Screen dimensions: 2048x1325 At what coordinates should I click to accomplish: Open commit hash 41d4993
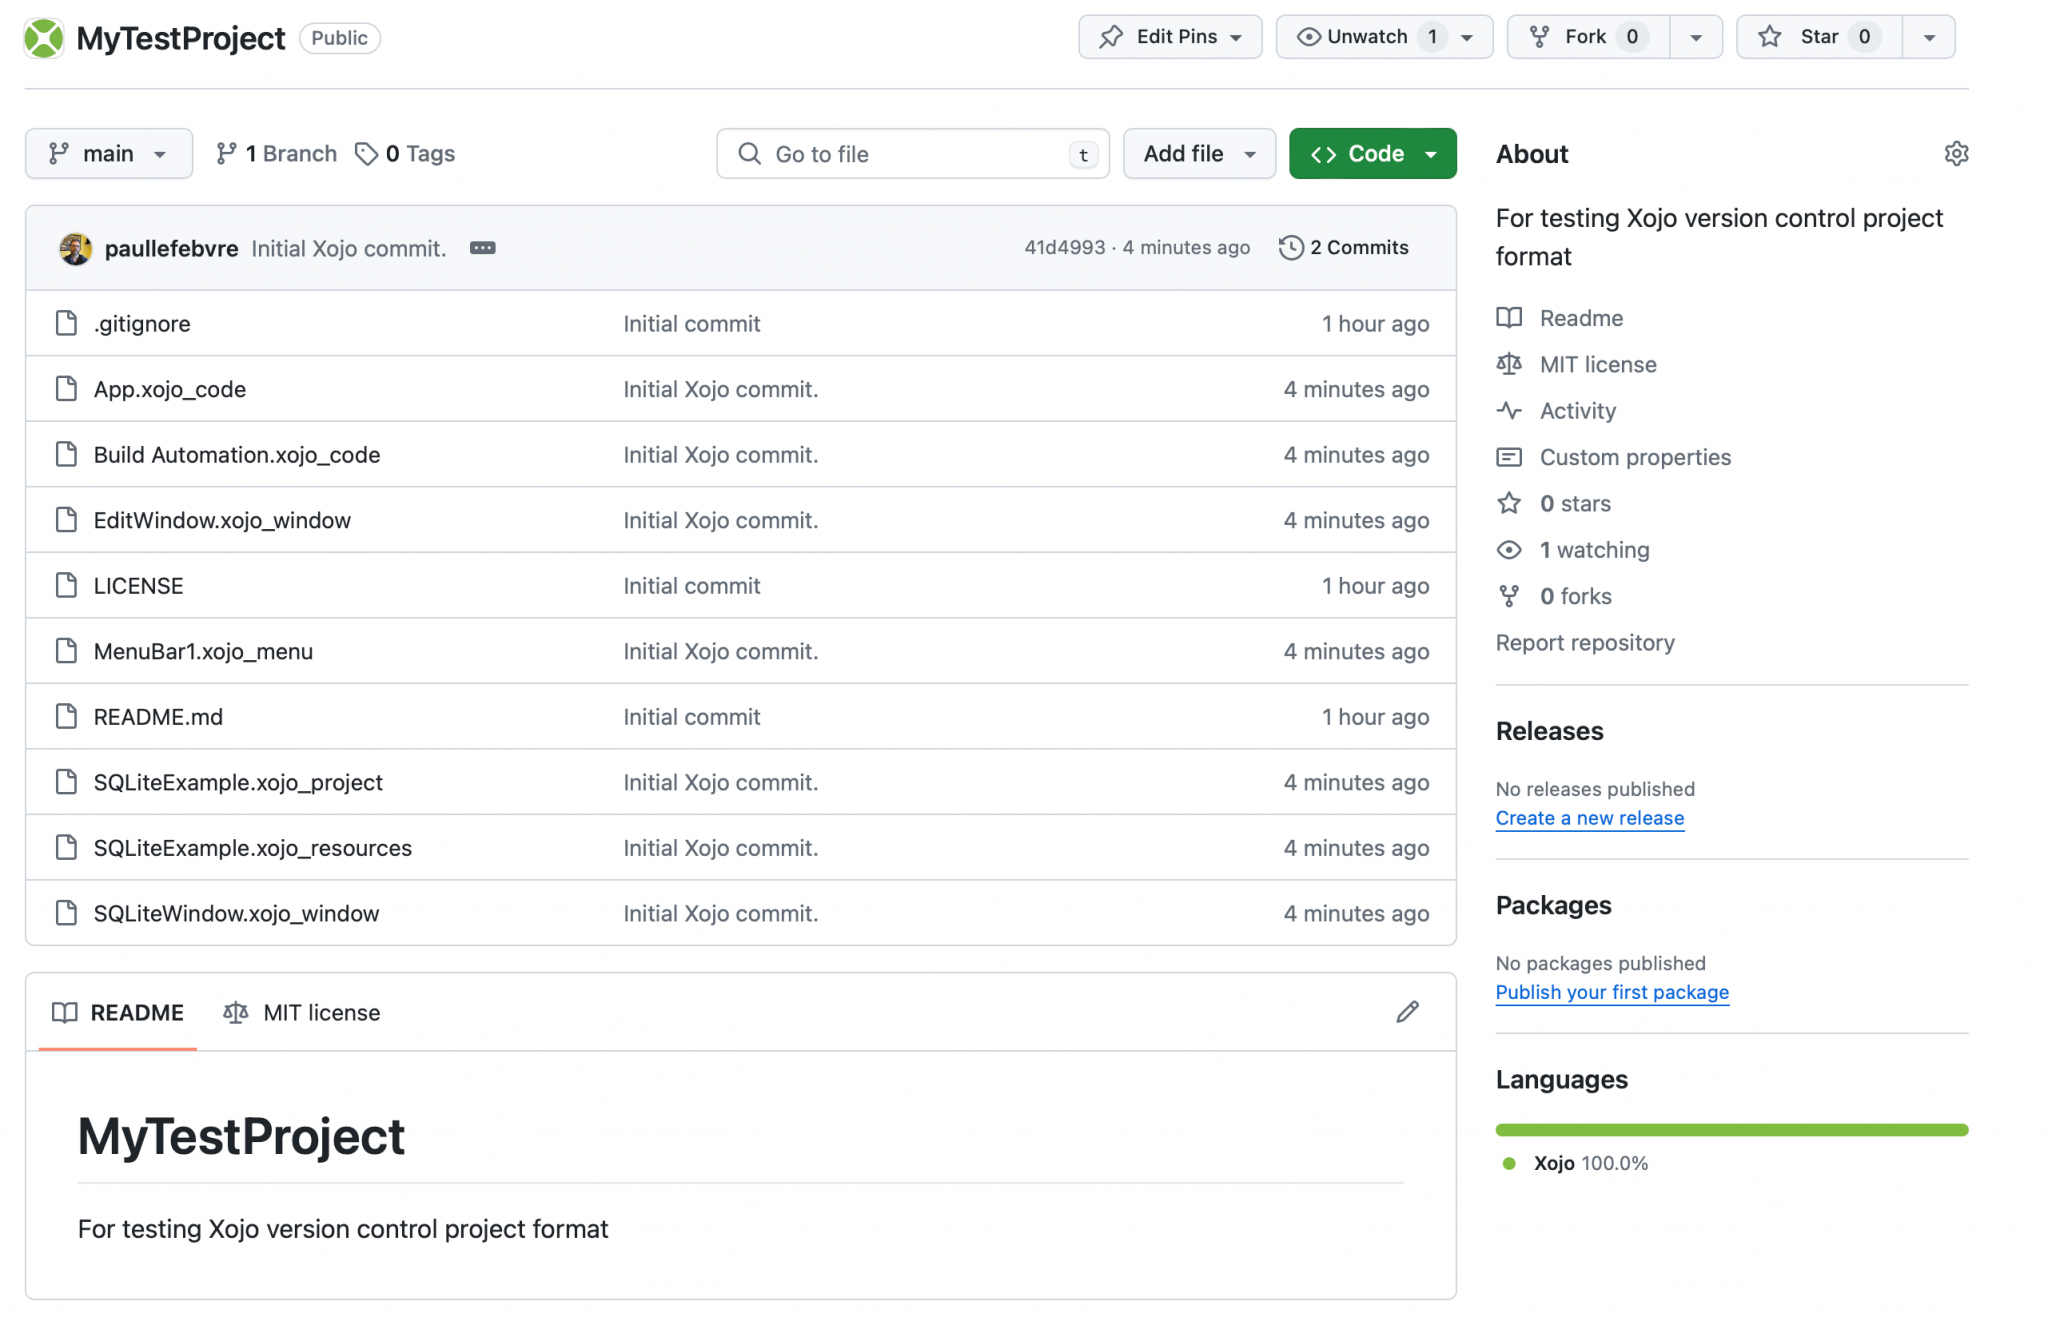pyautogui.click(x=1064, y=247)
